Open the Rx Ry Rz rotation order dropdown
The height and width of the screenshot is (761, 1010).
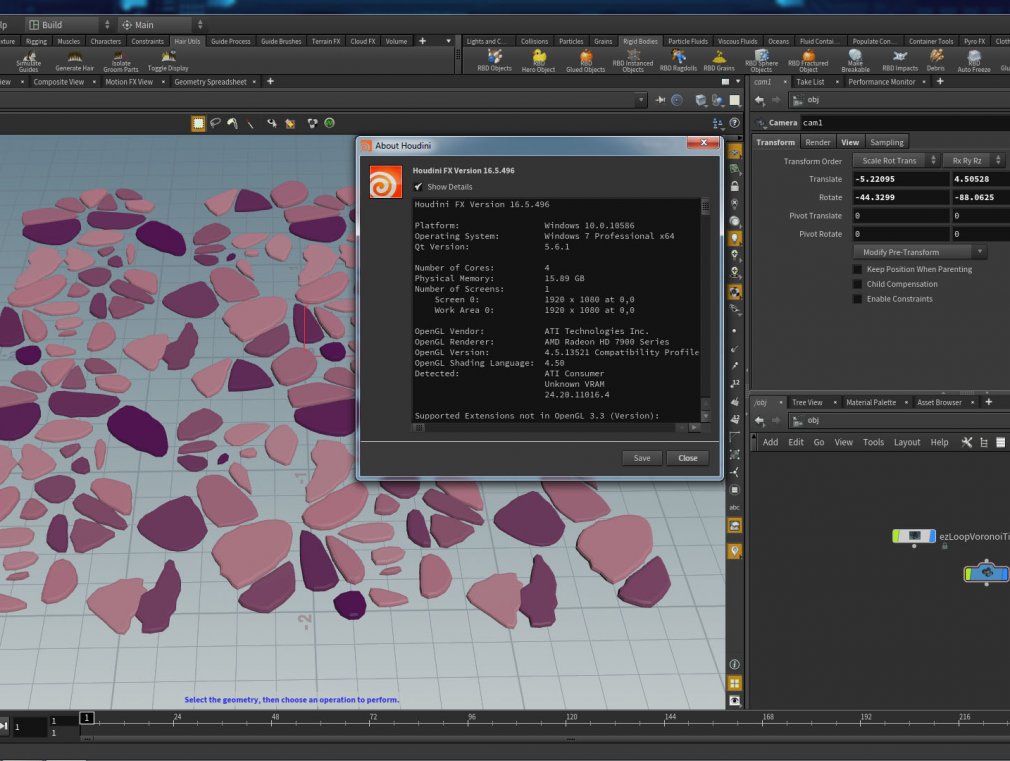point(974,160)
